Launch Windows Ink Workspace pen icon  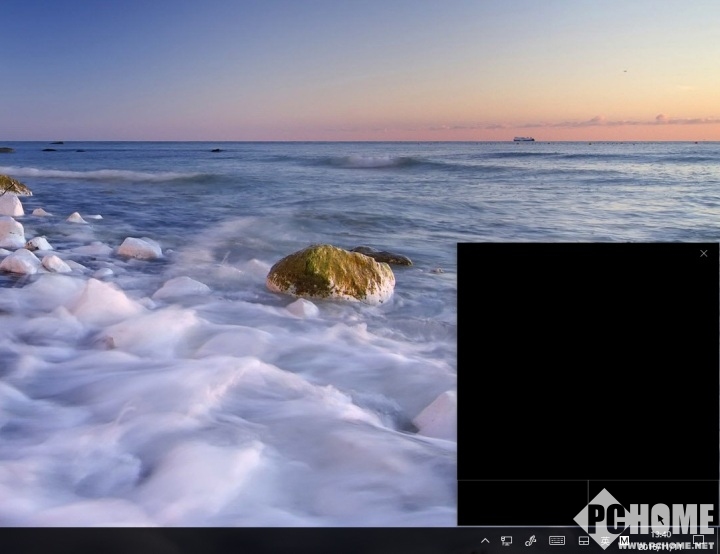click(x=531, y=541)
